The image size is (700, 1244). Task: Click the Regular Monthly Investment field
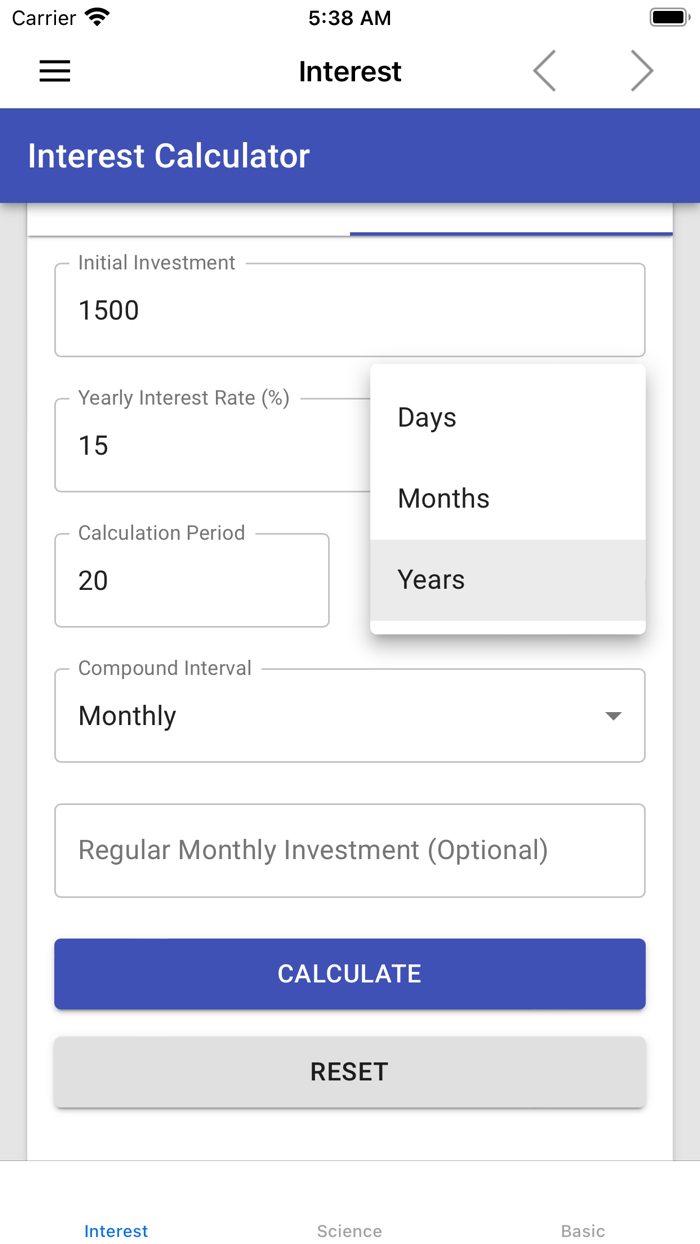pyautogui.click(x=349, y=850)
